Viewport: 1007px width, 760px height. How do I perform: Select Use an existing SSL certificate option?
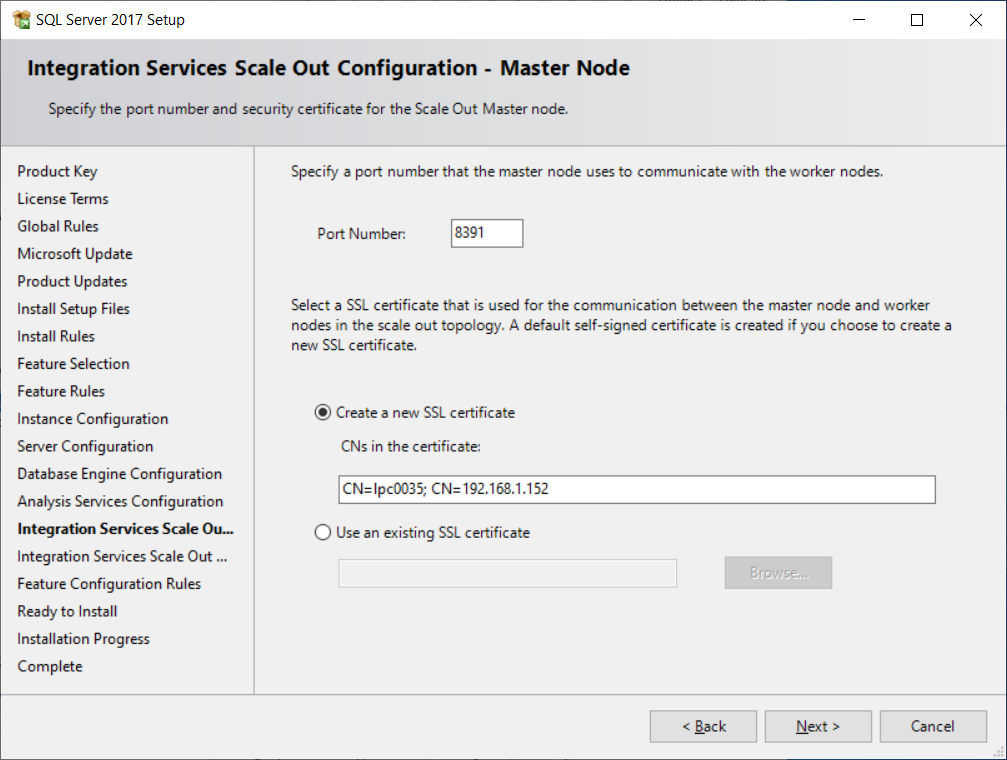(x=323, y=533)
